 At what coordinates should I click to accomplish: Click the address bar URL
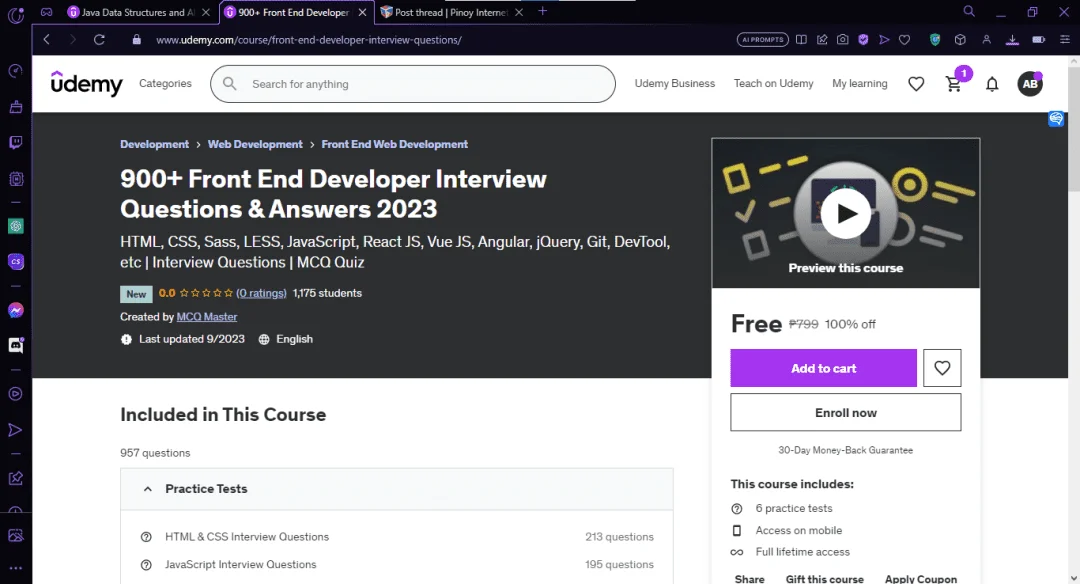[x=309, y=40]
